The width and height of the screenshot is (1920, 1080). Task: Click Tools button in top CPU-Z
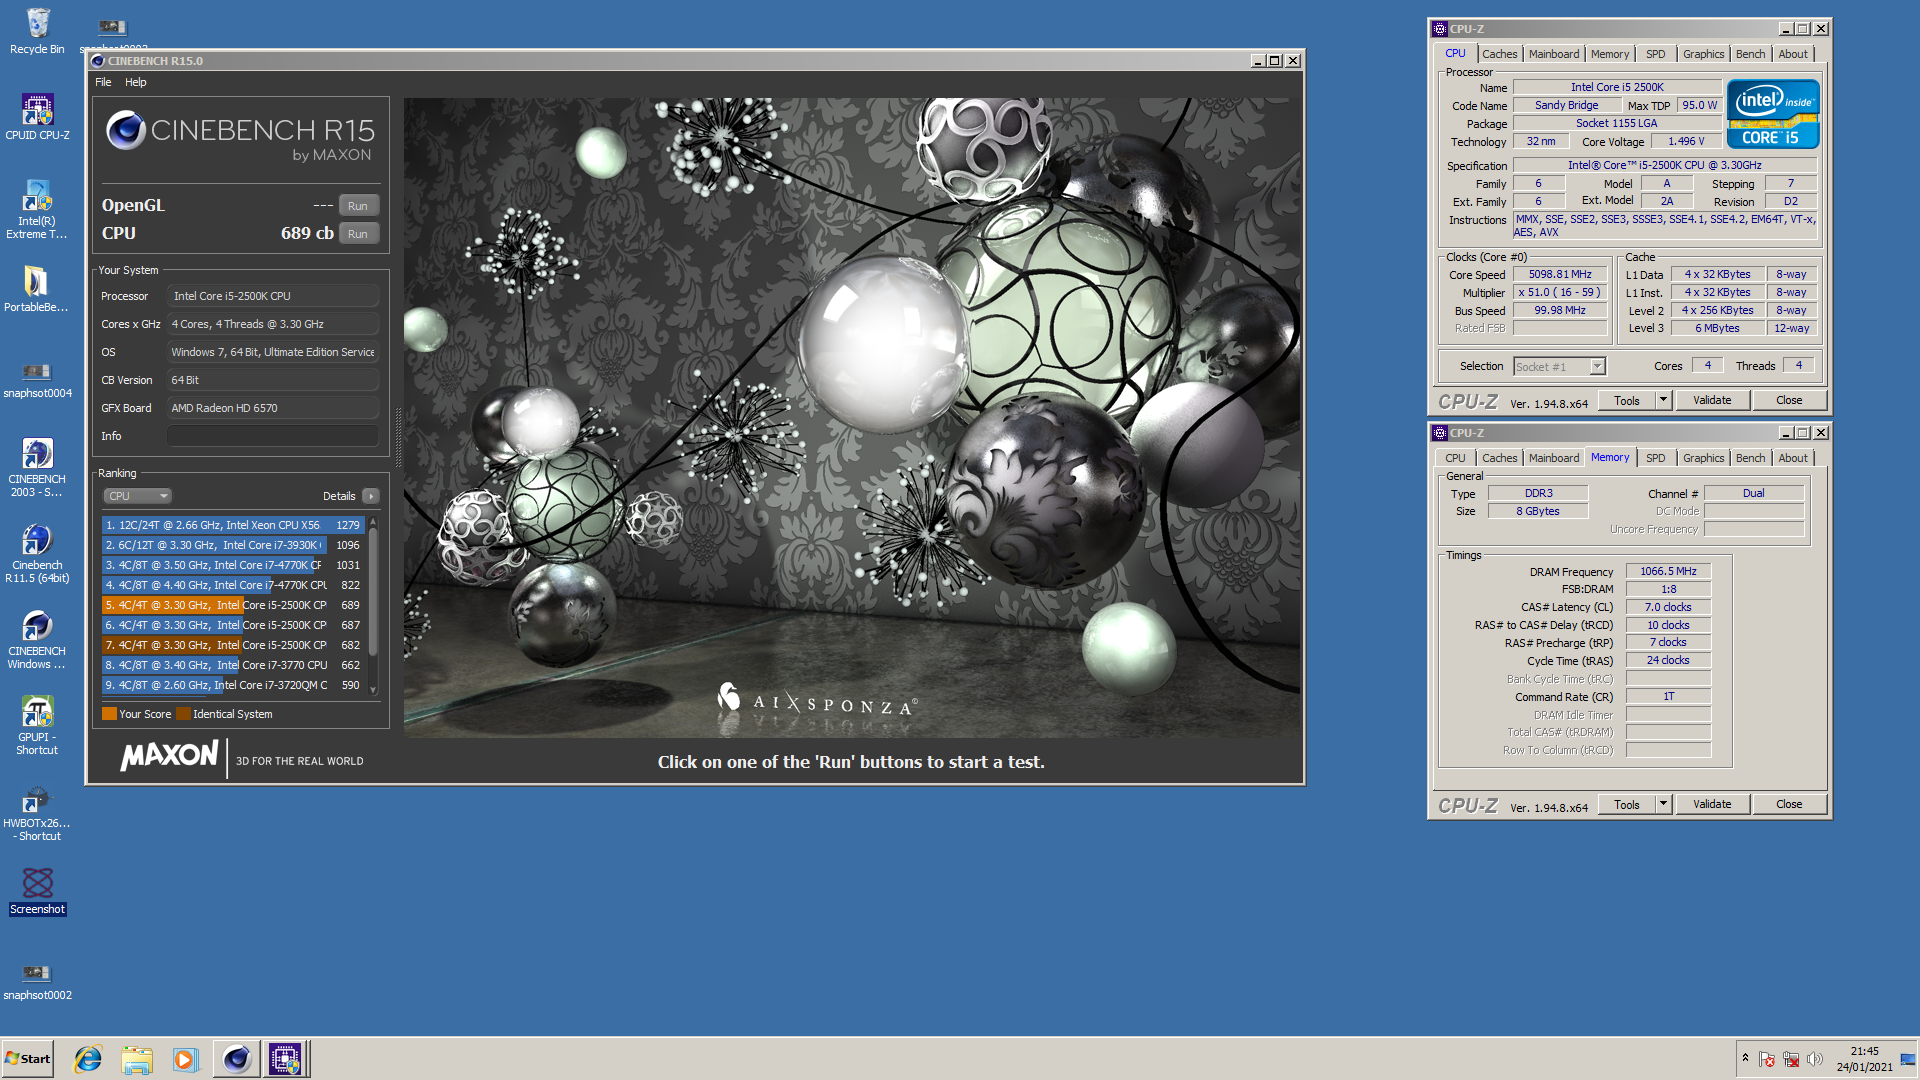point(1626,401)
